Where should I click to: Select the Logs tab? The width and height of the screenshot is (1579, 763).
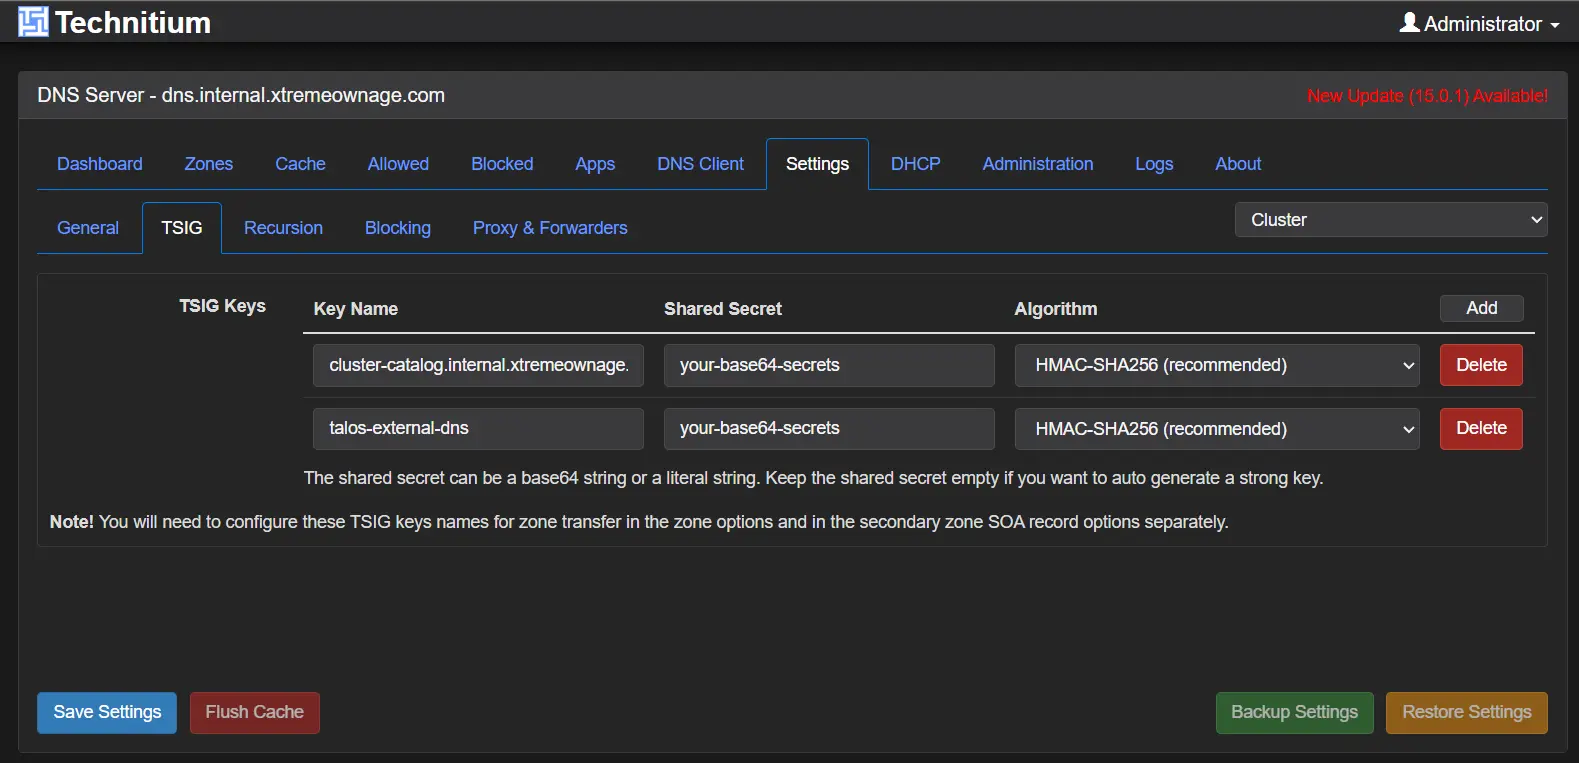tap(1154, 164)
